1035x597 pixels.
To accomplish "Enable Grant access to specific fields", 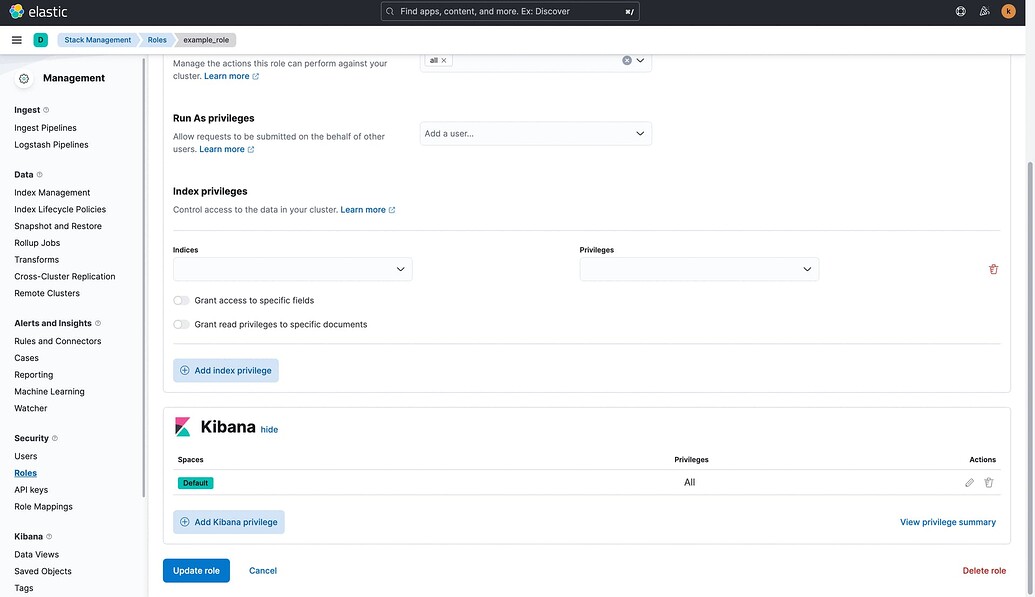I will (180, 300).
